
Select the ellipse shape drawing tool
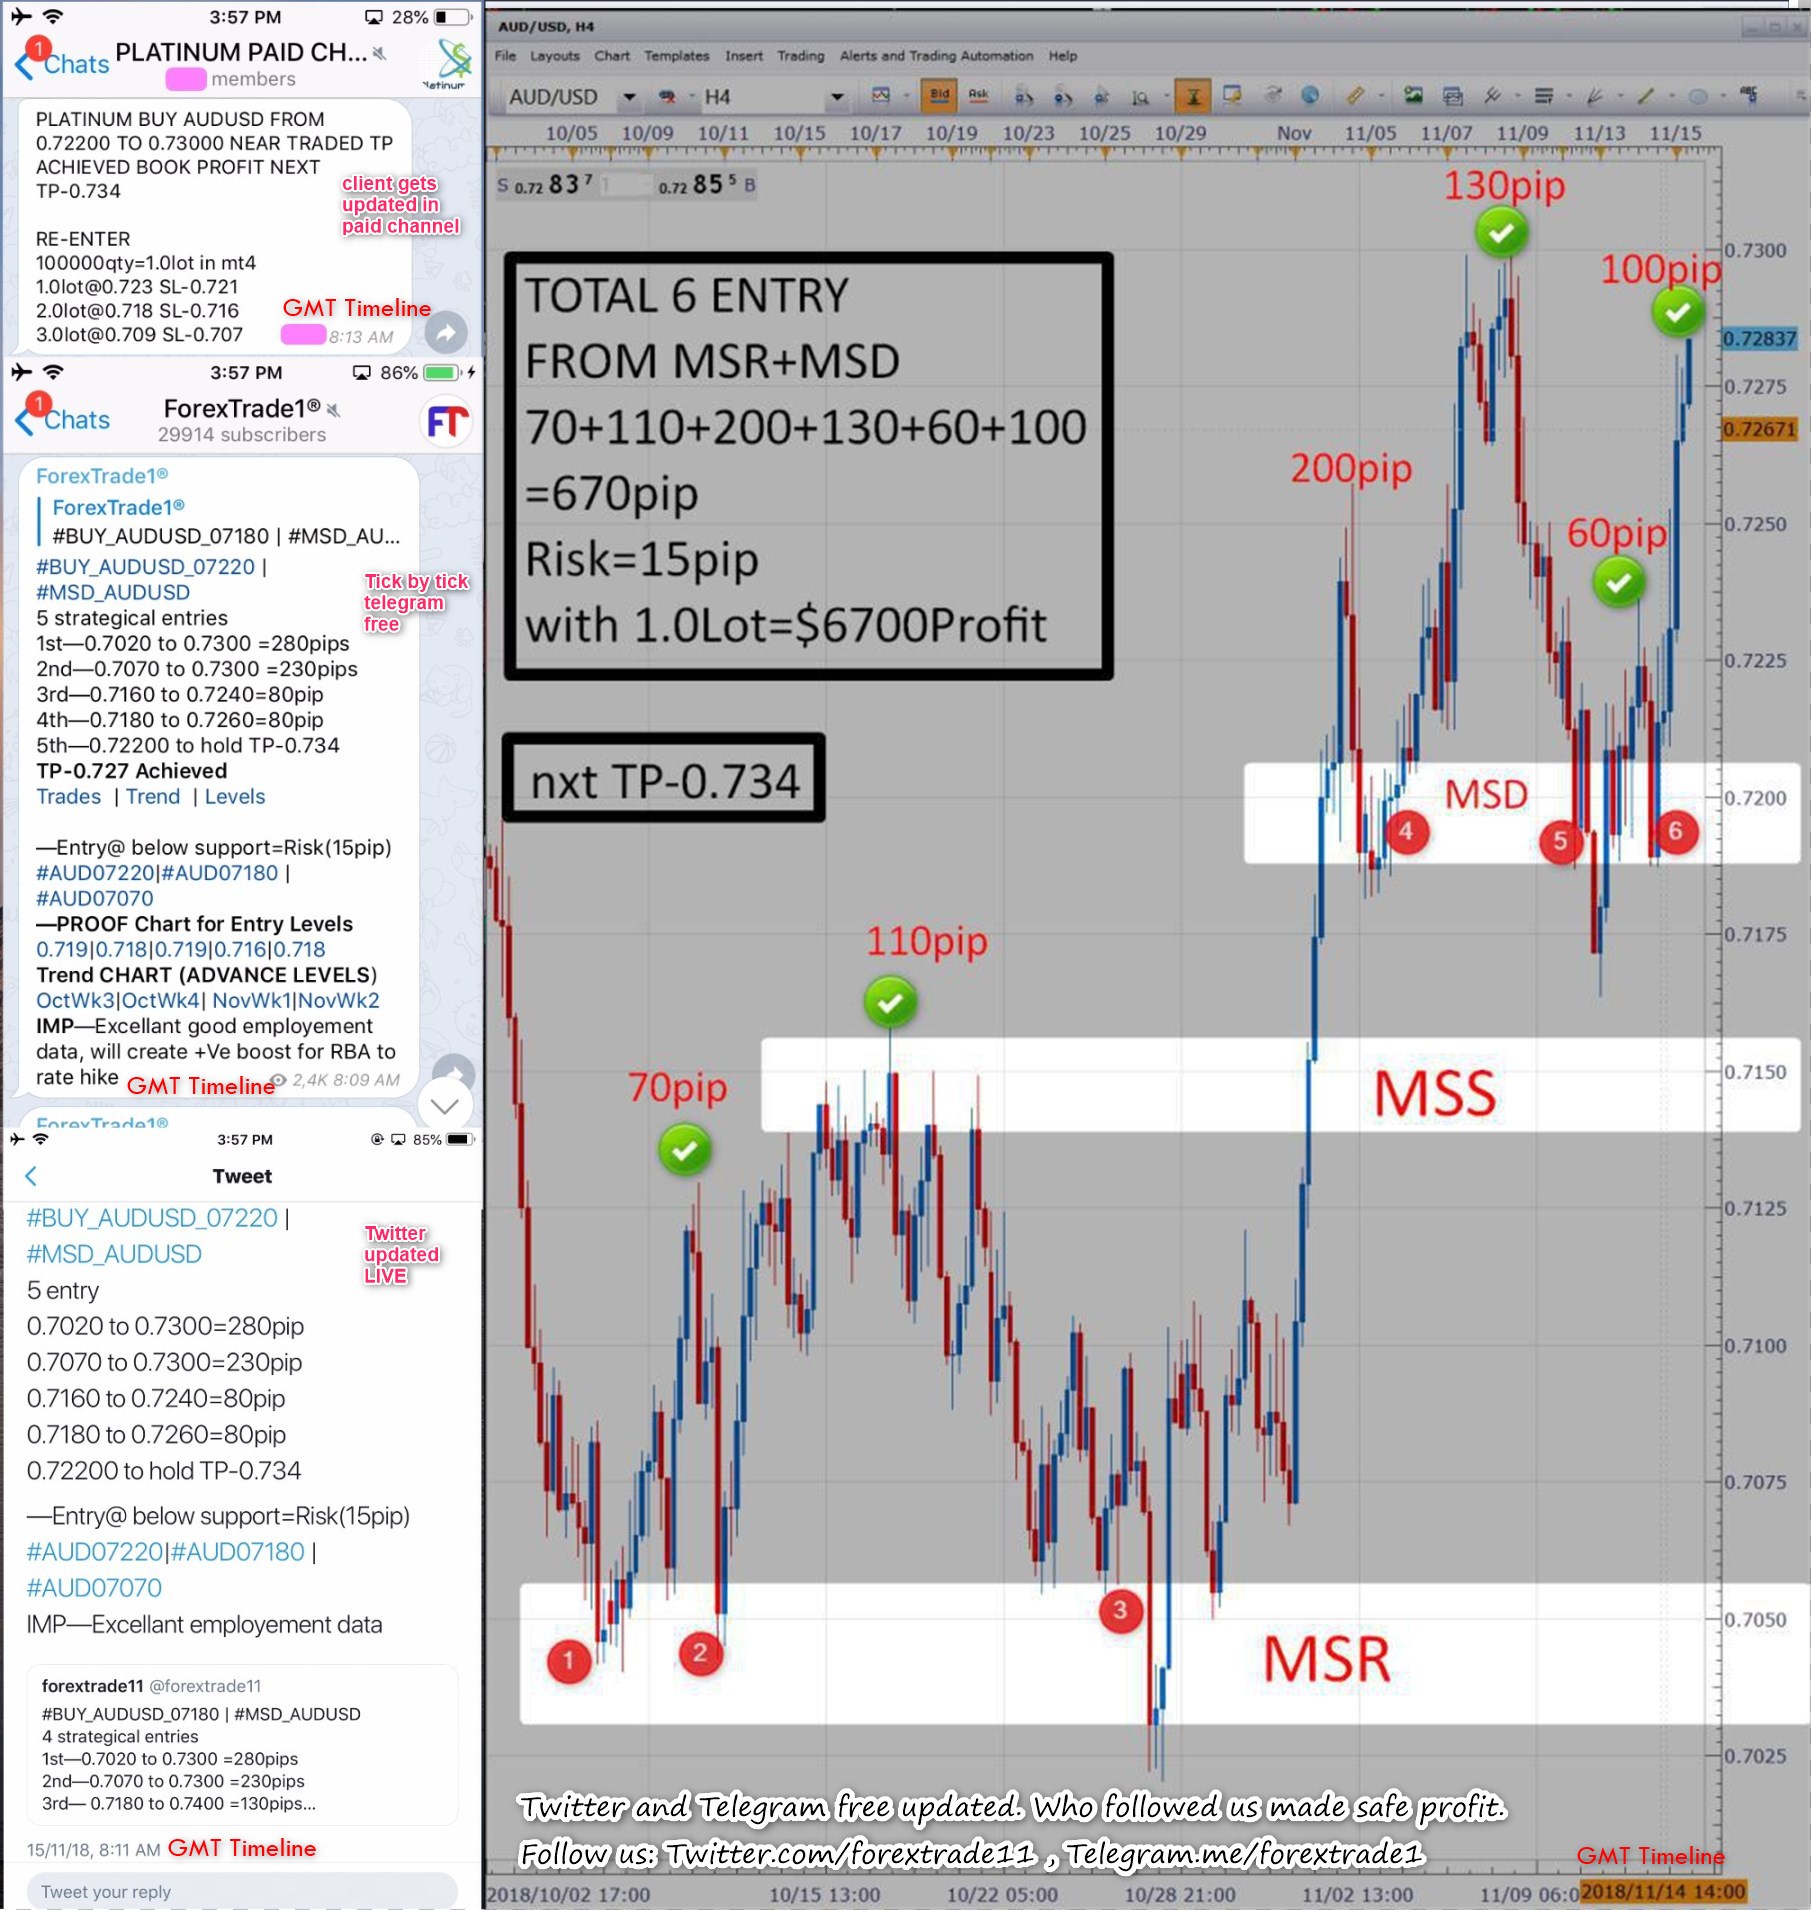coord(1698,96)
